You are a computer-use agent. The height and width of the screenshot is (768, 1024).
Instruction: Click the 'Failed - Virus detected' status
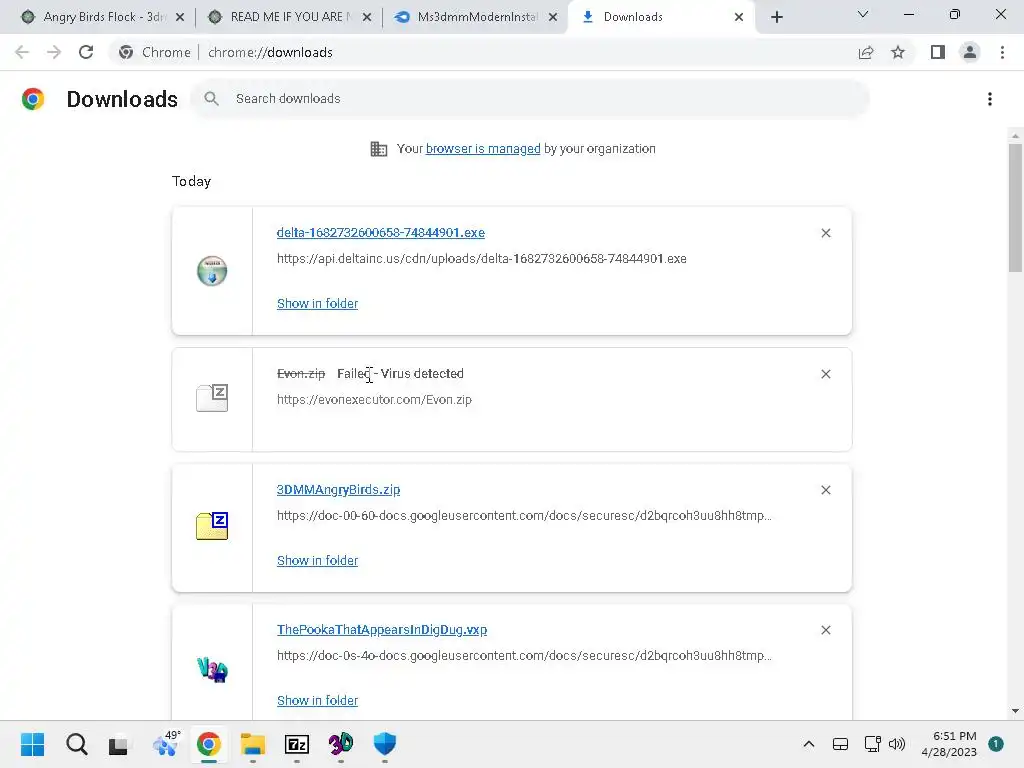pyautogui.click(x=400, y=374)
